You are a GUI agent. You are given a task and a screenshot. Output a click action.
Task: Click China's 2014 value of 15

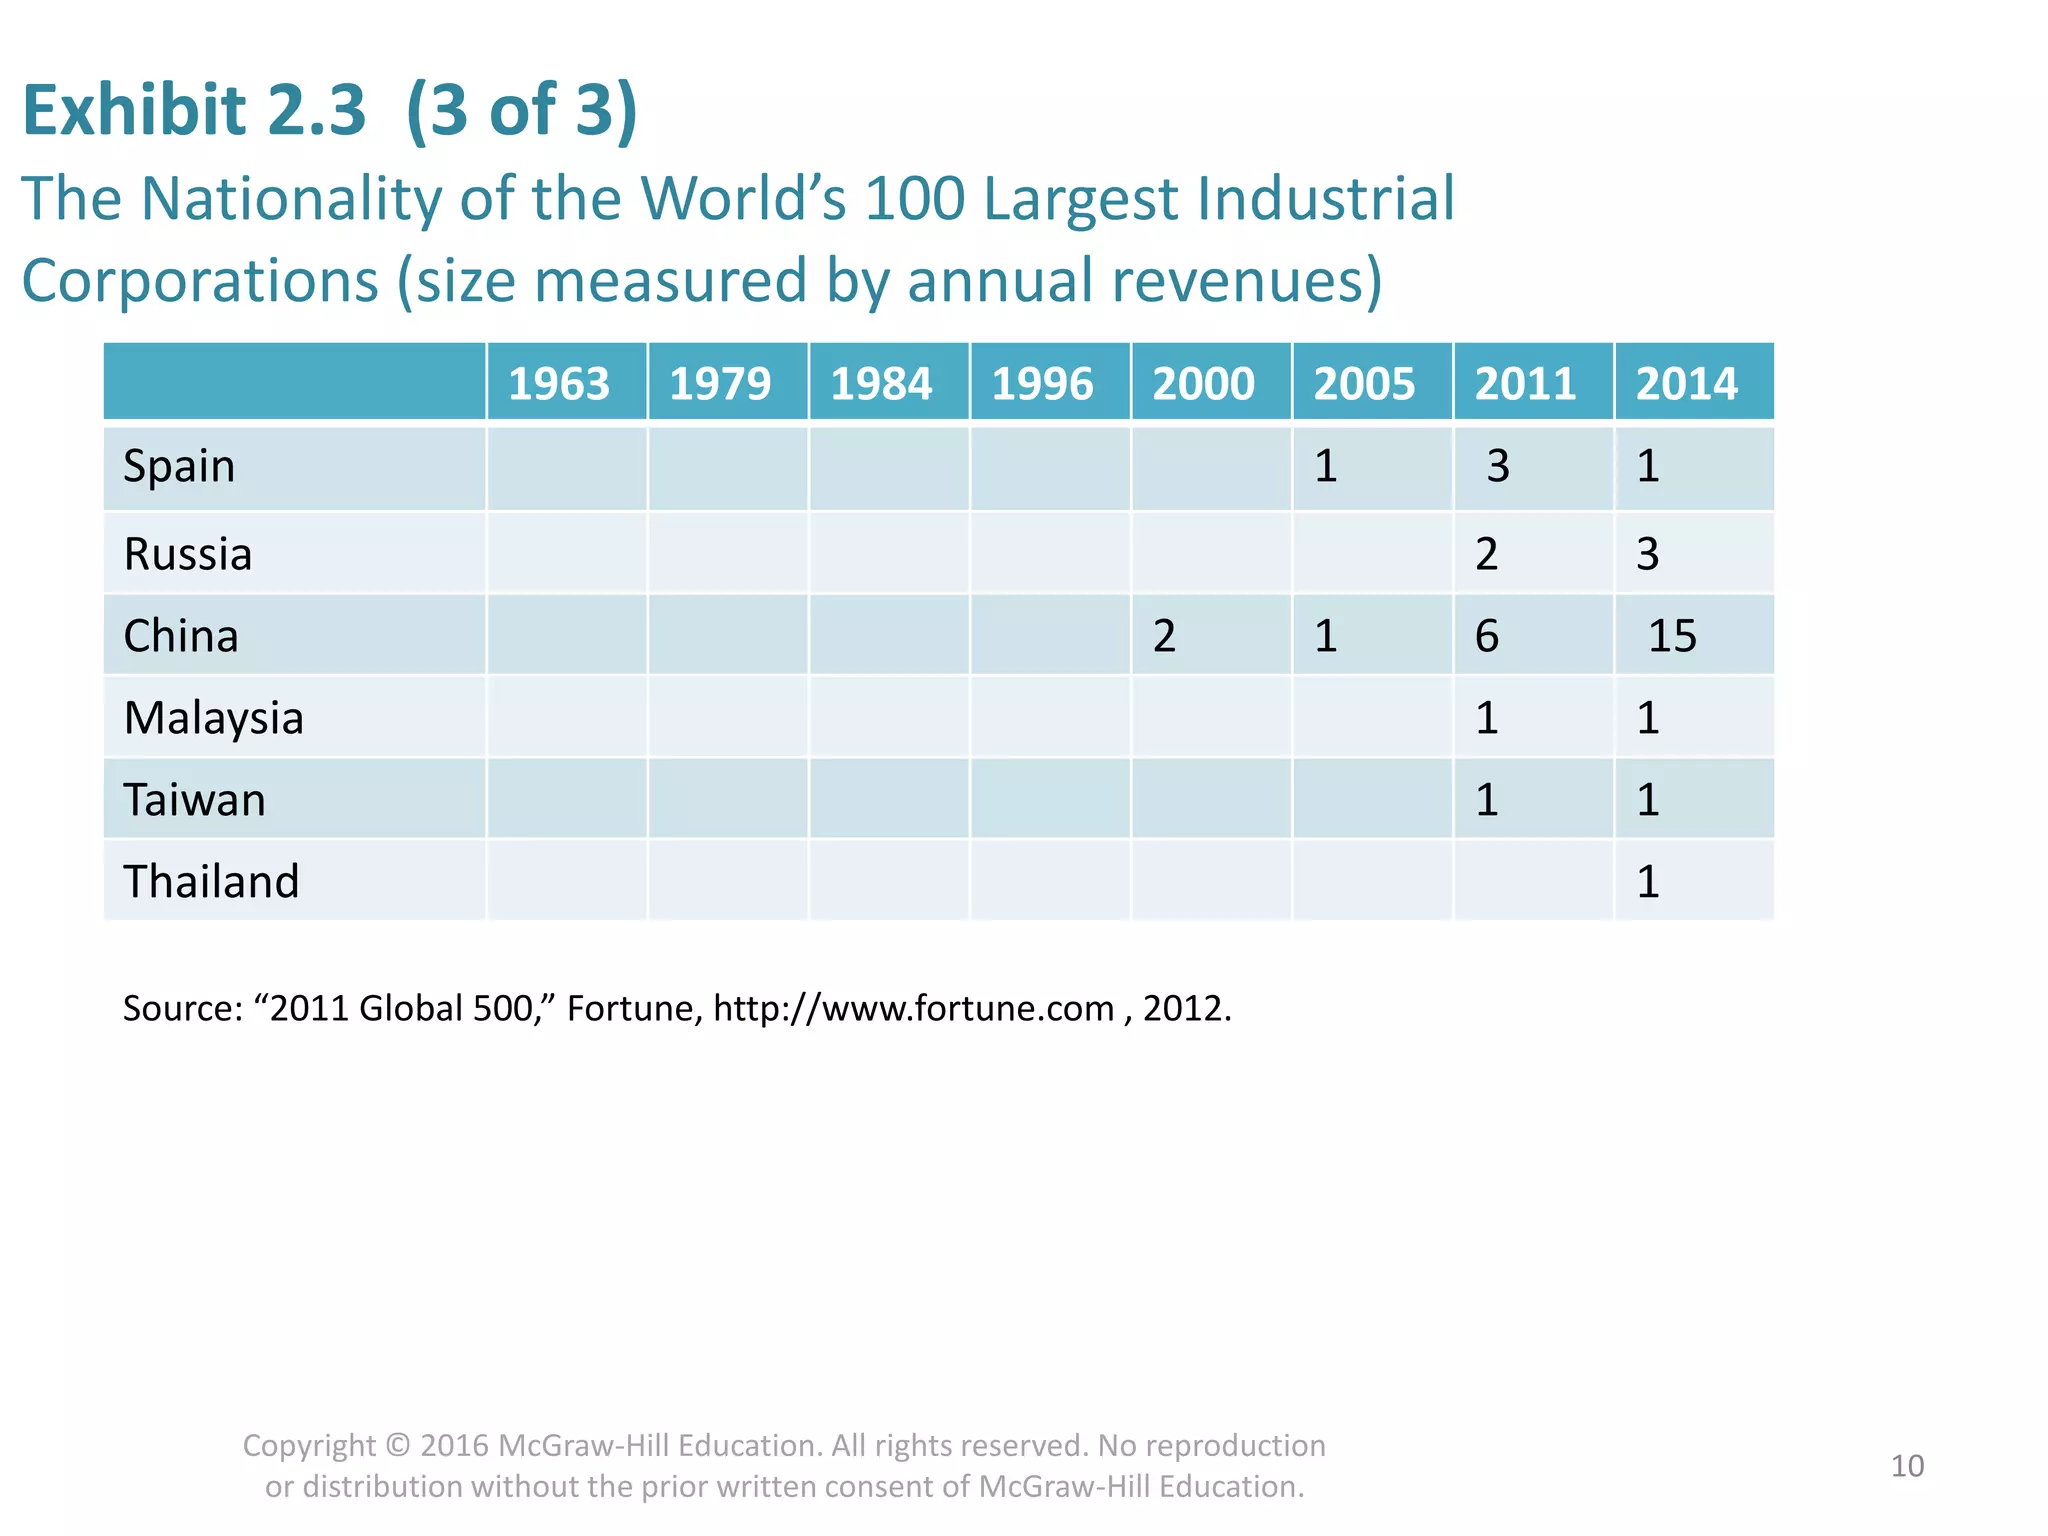tap(1672, 636)
